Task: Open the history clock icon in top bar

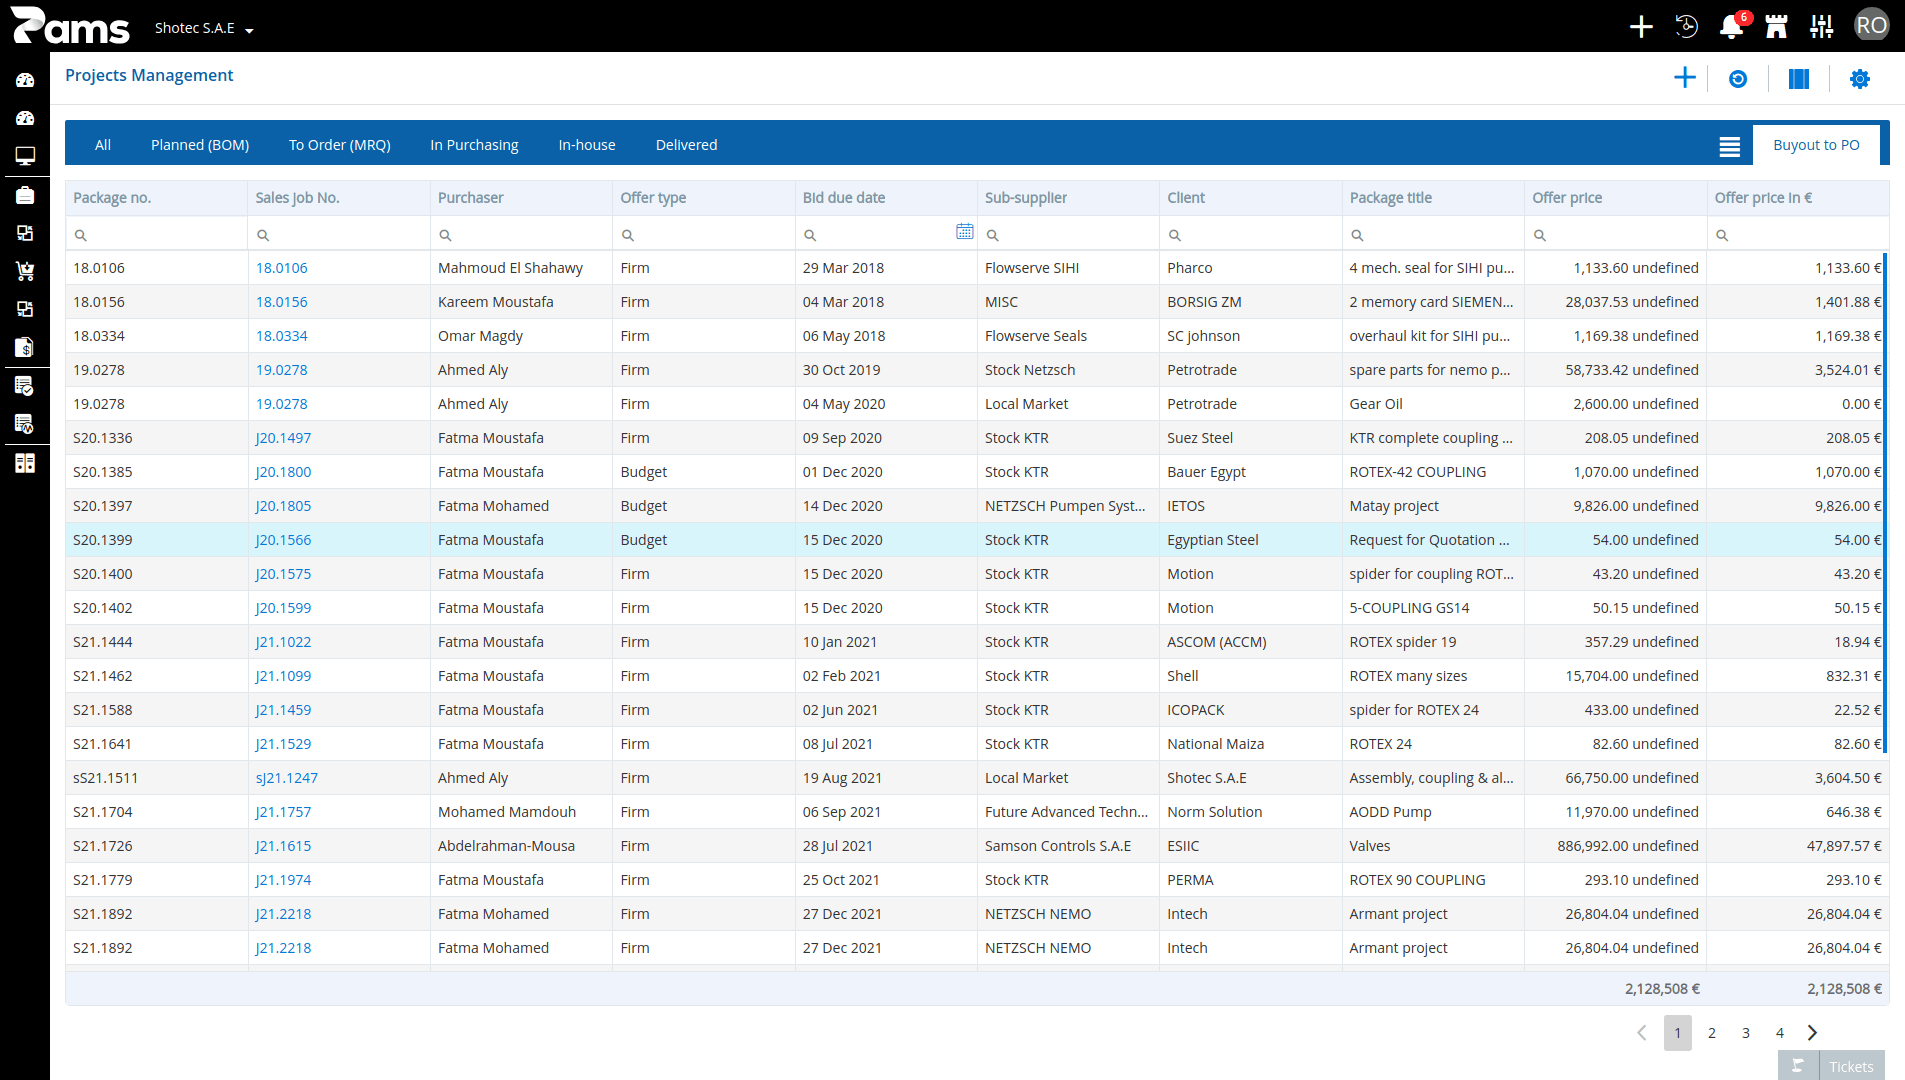Action: (x=1686, y=27)
